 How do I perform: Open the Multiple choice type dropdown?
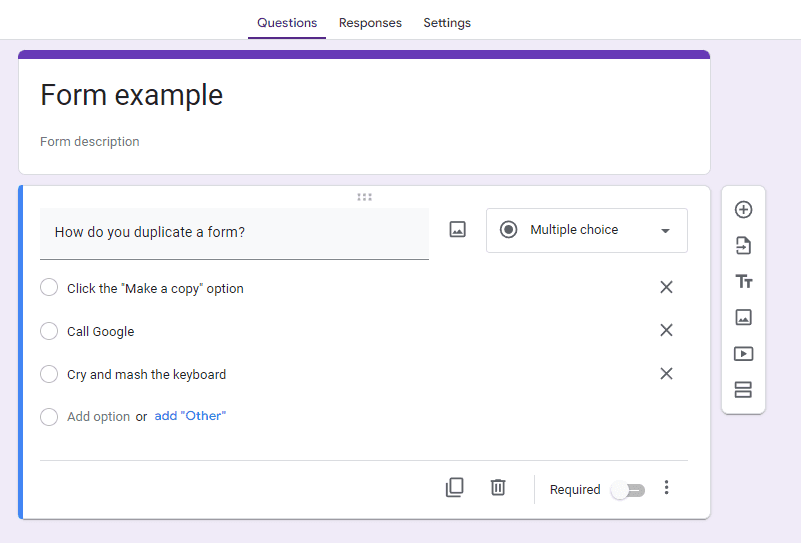(x=586, y=230)
